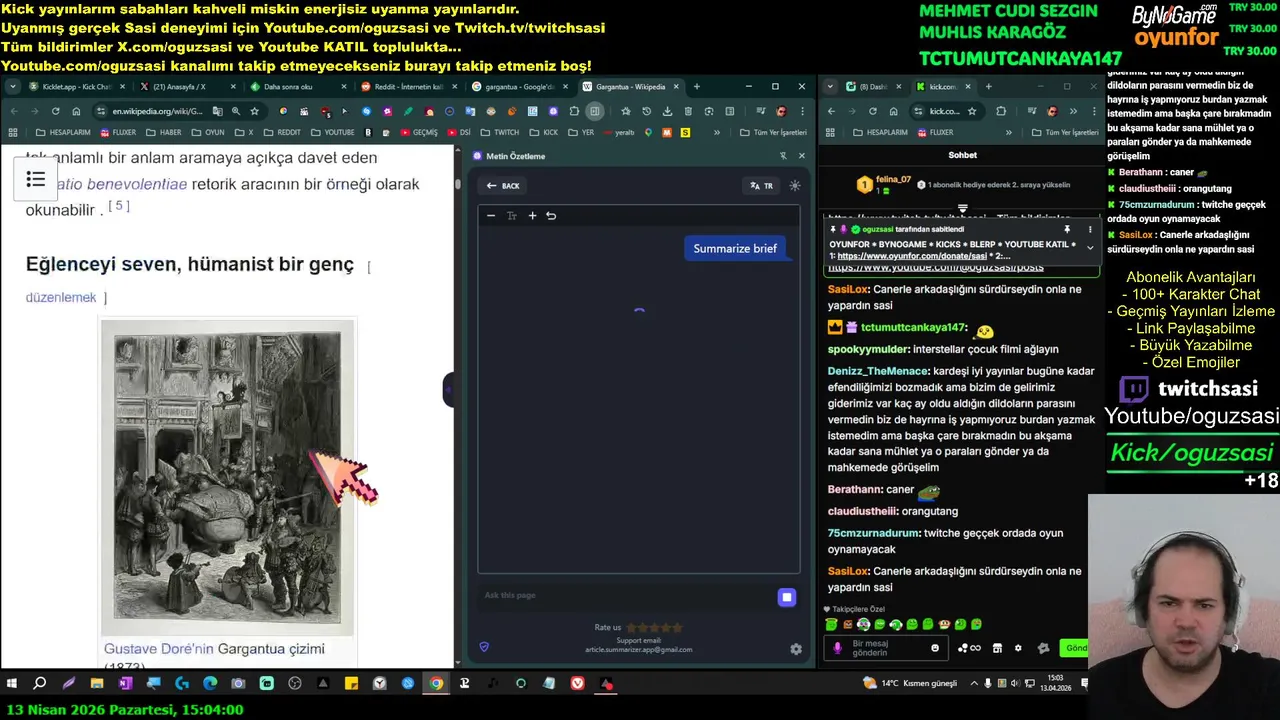Open Kick chat settings gear icon
Viewport: 1280px width, 720px height.
[1018, 648]
